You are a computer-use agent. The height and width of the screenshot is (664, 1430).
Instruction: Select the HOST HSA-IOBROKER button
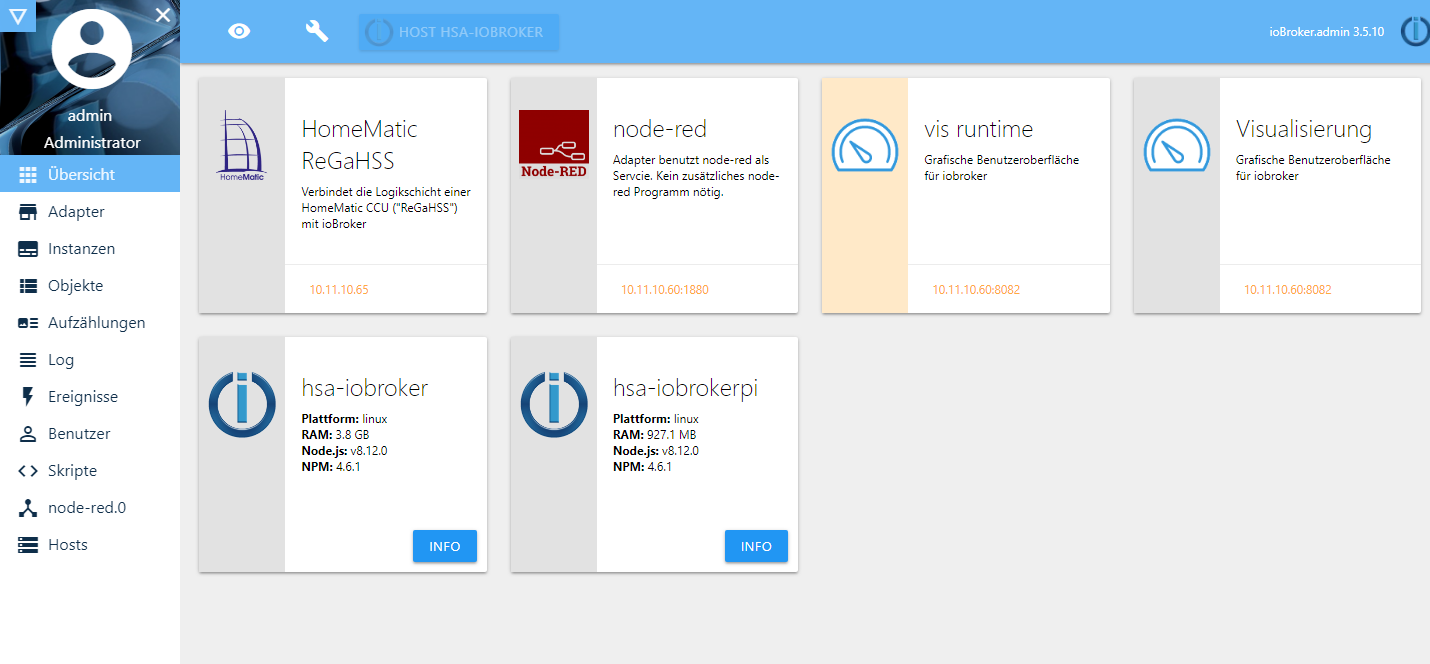click(x=459, y=32)
